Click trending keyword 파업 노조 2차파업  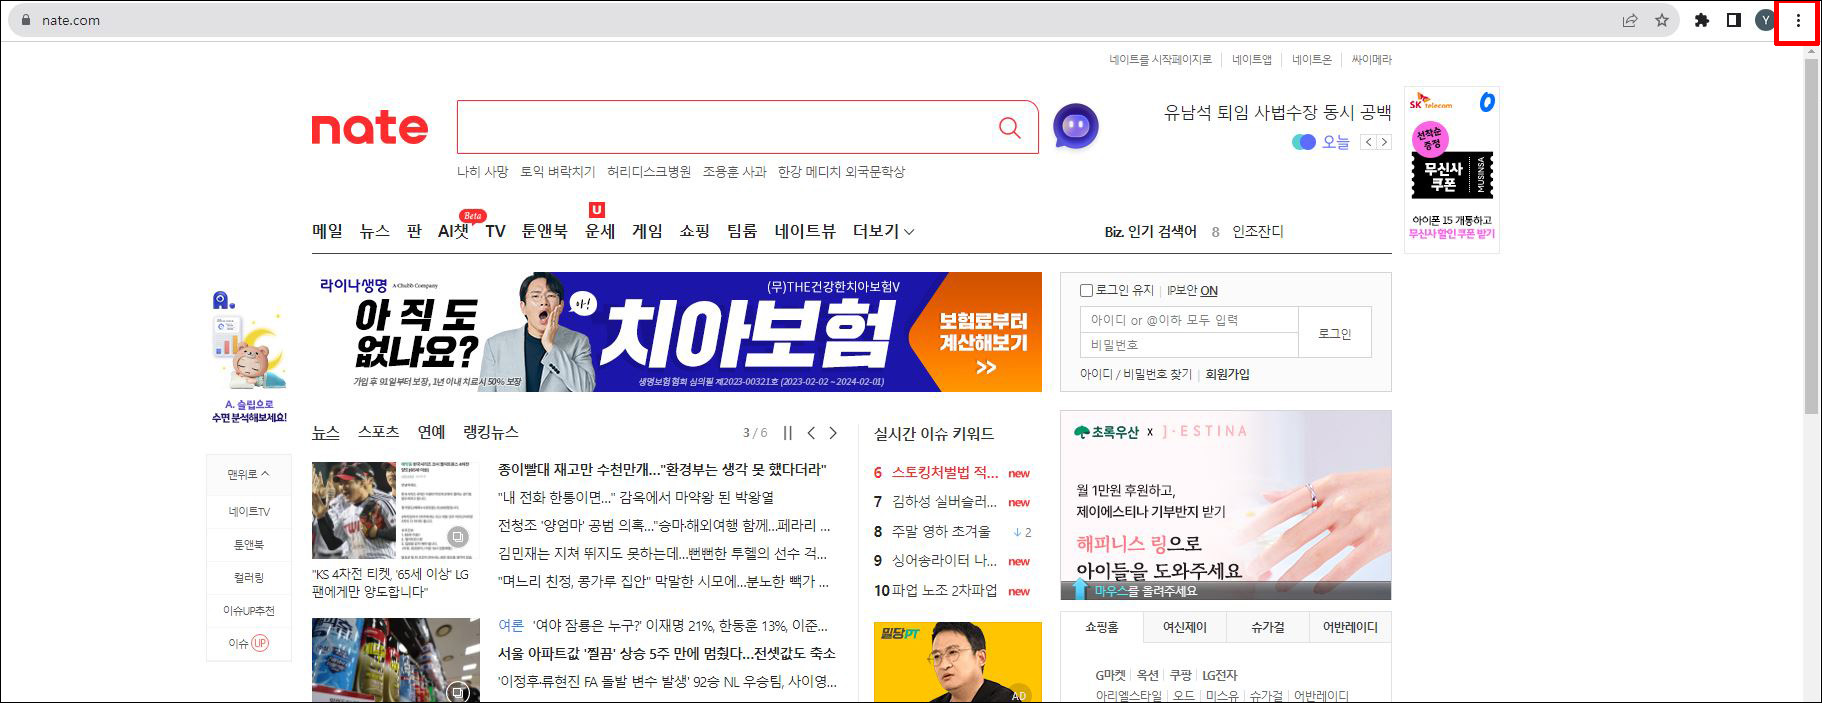[944, 590]
